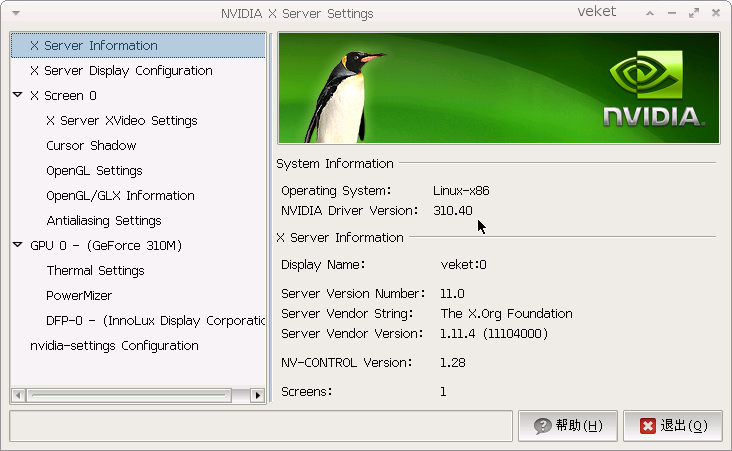Collapse the GPU 0 tree arrow
This screenshot has width=732, height=451.
[18, 245]
